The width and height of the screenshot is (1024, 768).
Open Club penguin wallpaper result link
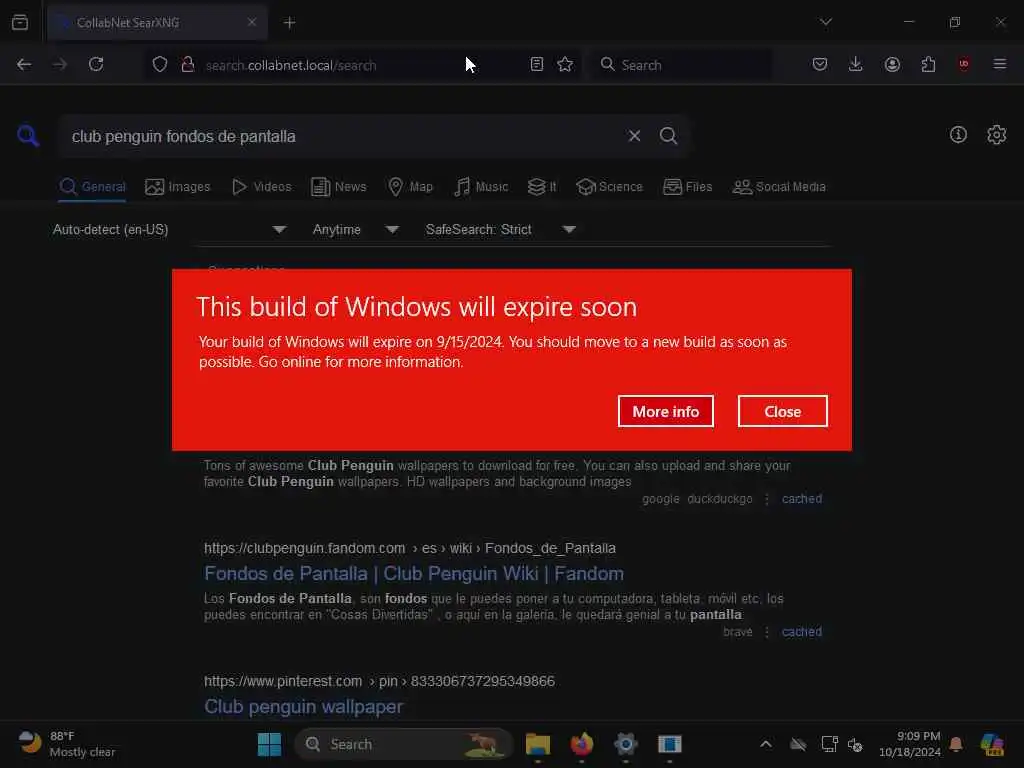tap(303, 707)
